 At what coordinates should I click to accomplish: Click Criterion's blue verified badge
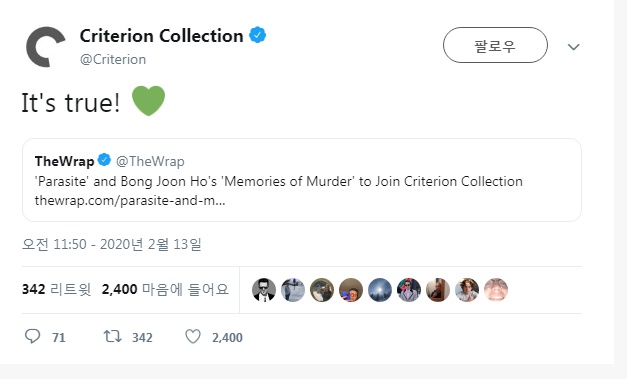(258, 35)
